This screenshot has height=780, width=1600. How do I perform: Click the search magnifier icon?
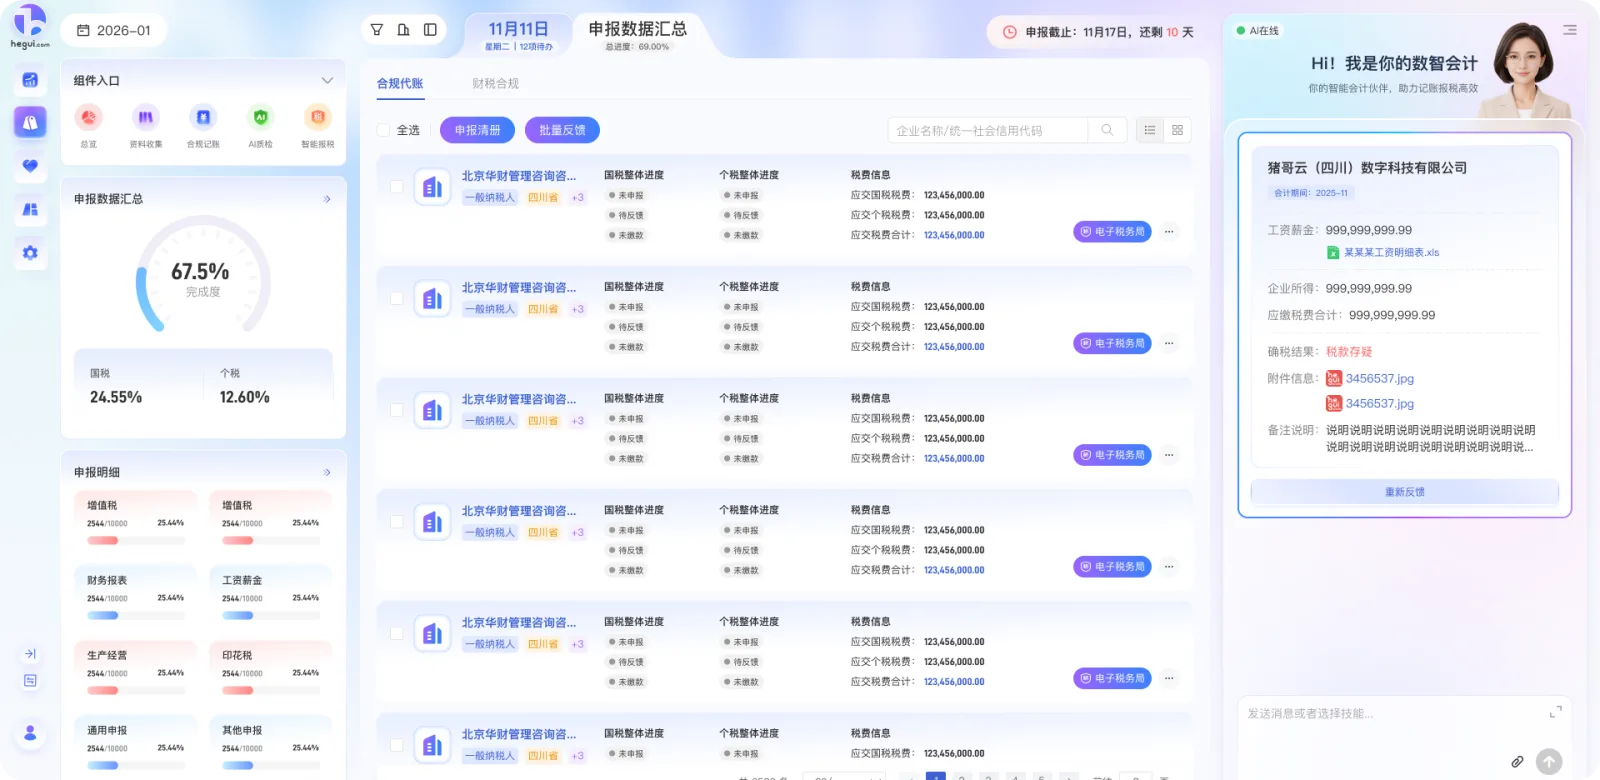click(x=1107, y=130)
